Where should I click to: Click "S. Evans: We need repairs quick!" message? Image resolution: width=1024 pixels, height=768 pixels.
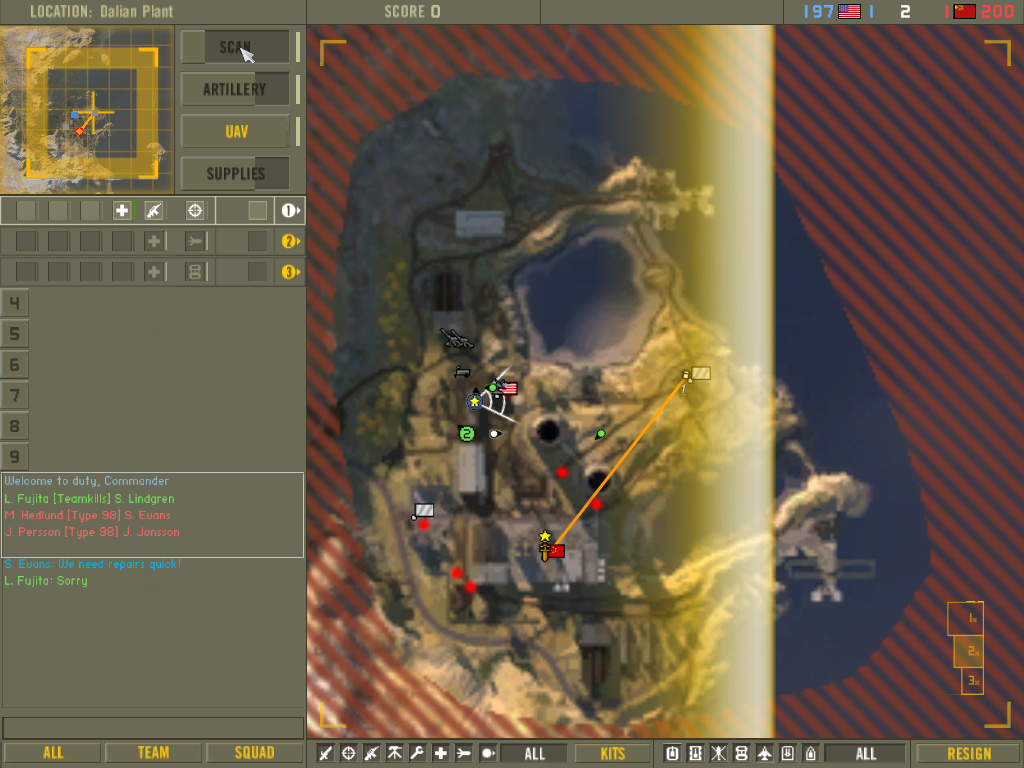tap(93, 564)
